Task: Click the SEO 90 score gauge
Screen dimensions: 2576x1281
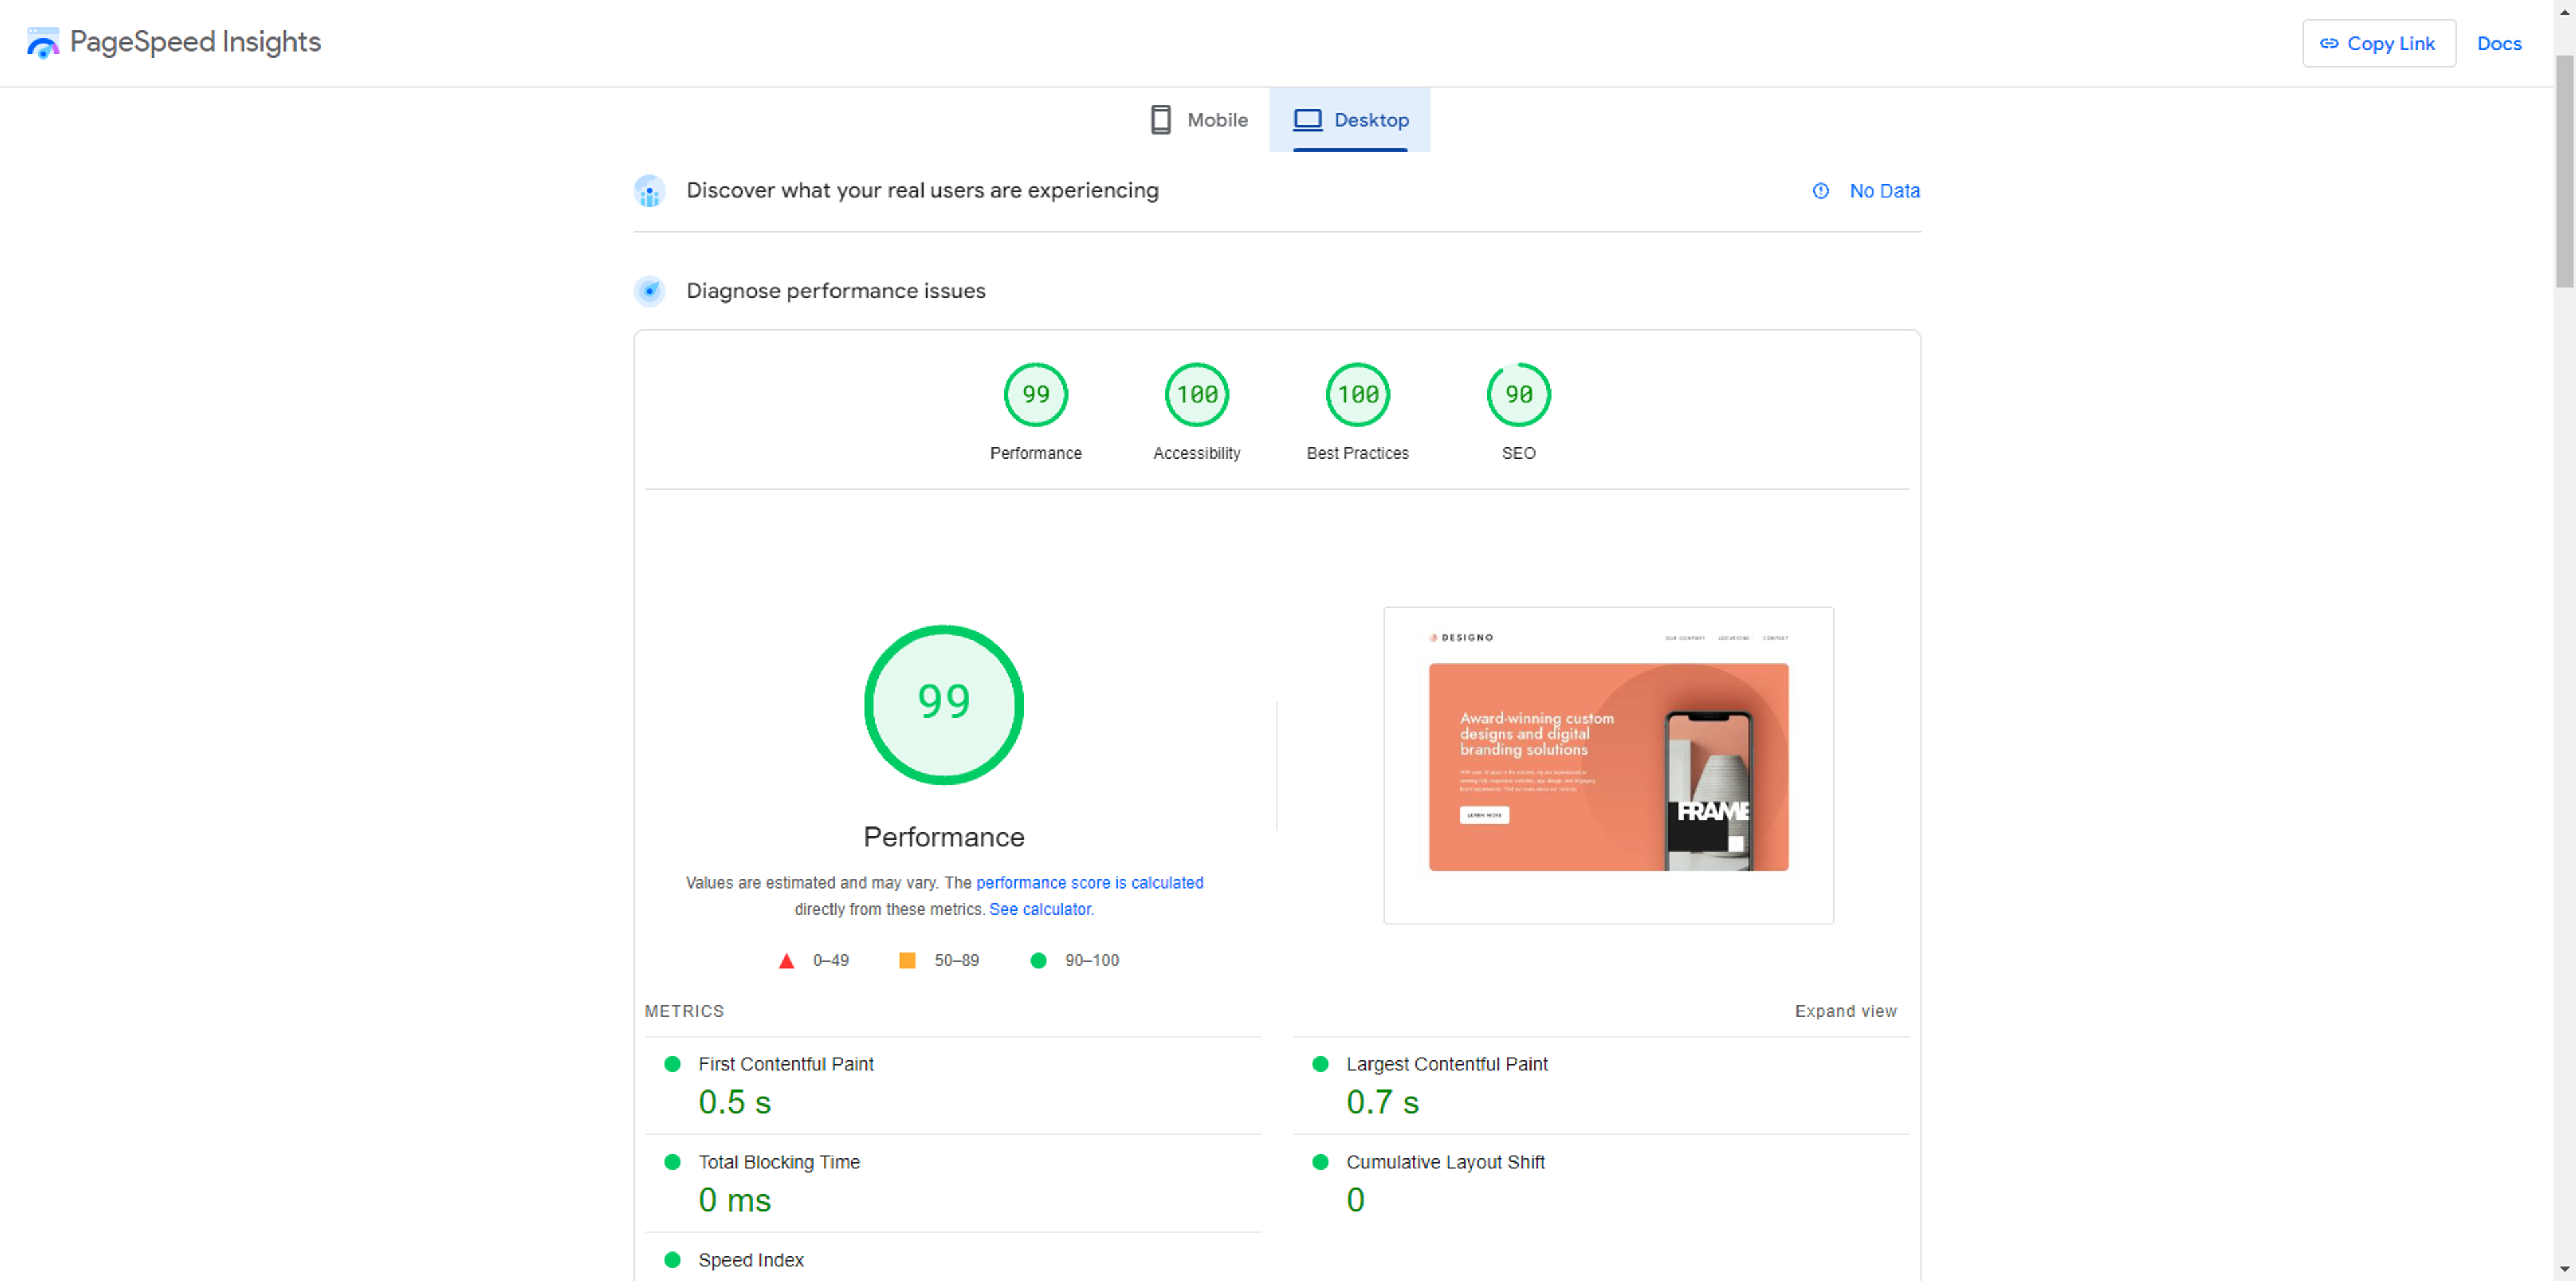Action: (1518, 395)
